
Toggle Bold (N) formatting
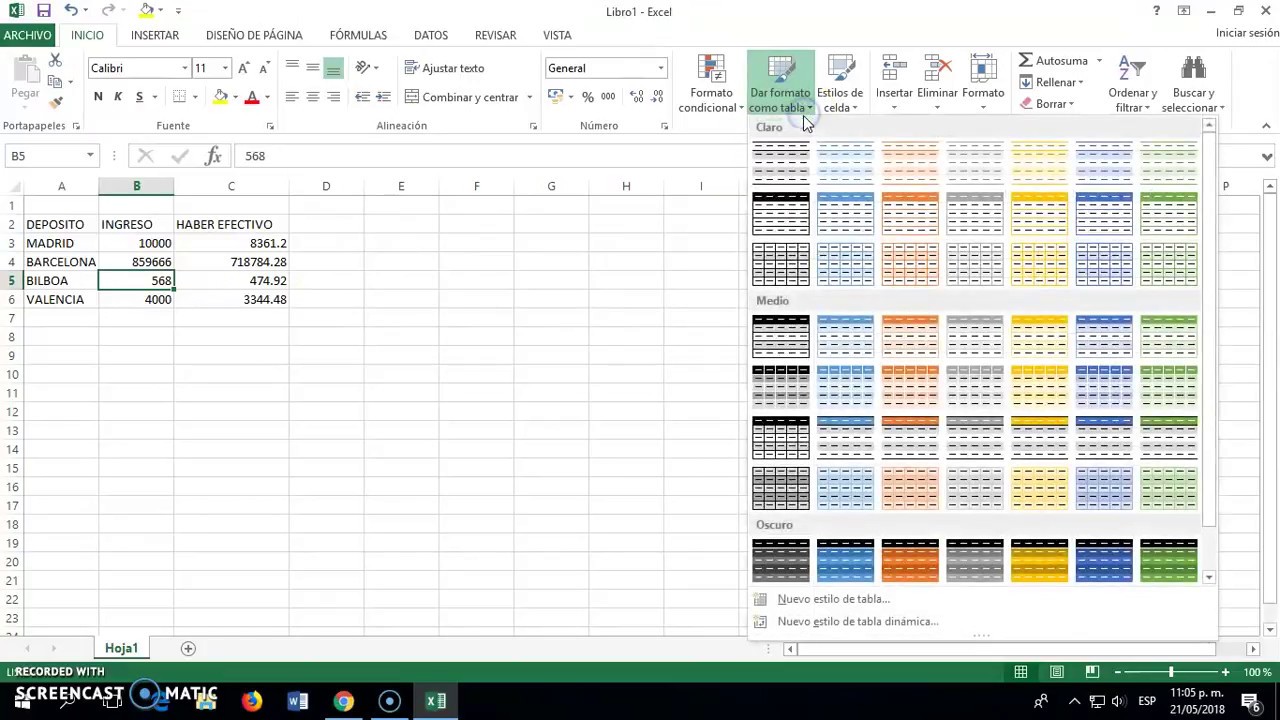pyautogui.click(x=98, y=97)
